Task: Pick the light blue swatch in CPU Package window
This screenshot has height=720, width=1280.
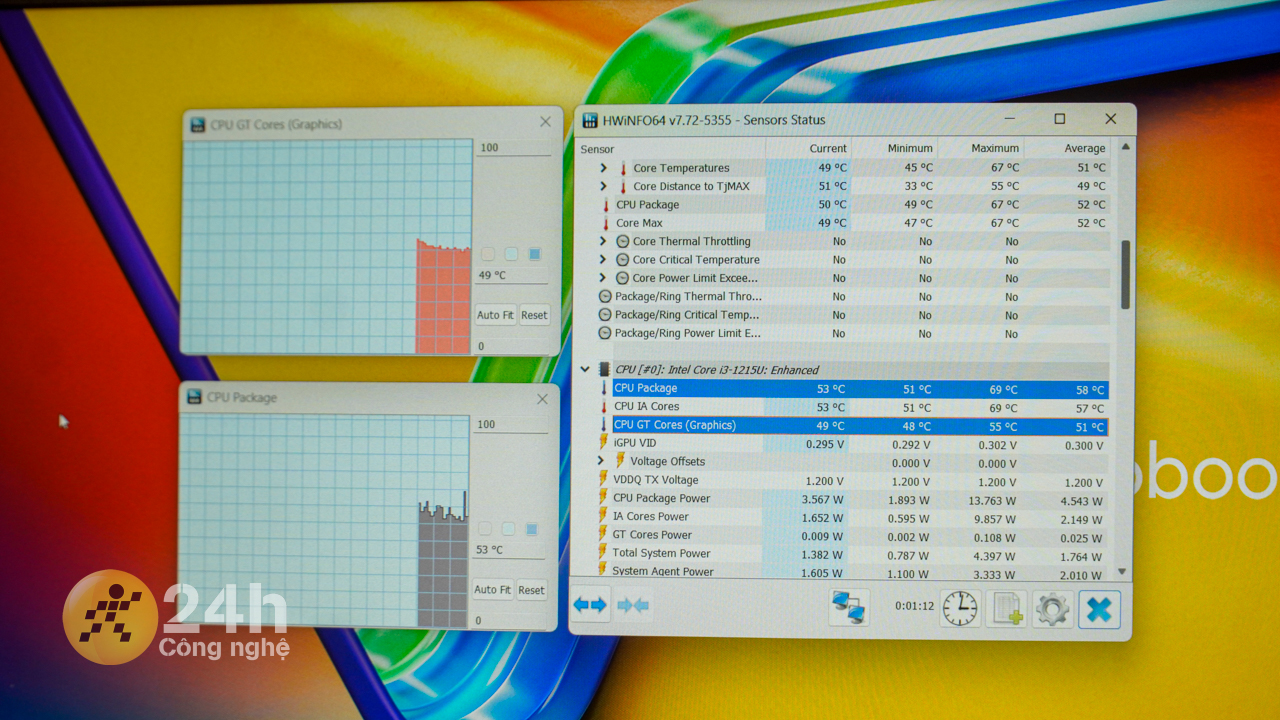Action: click(508, 529)
